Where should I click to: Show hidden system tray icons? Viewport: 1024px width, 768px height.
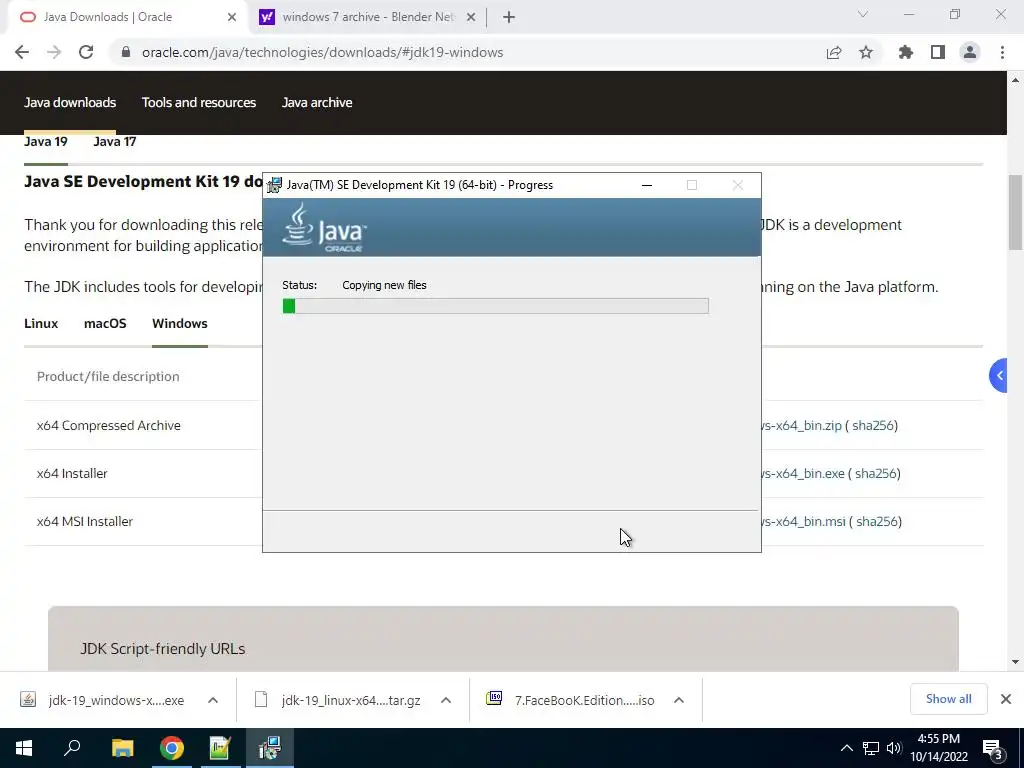tap(846, 748)
